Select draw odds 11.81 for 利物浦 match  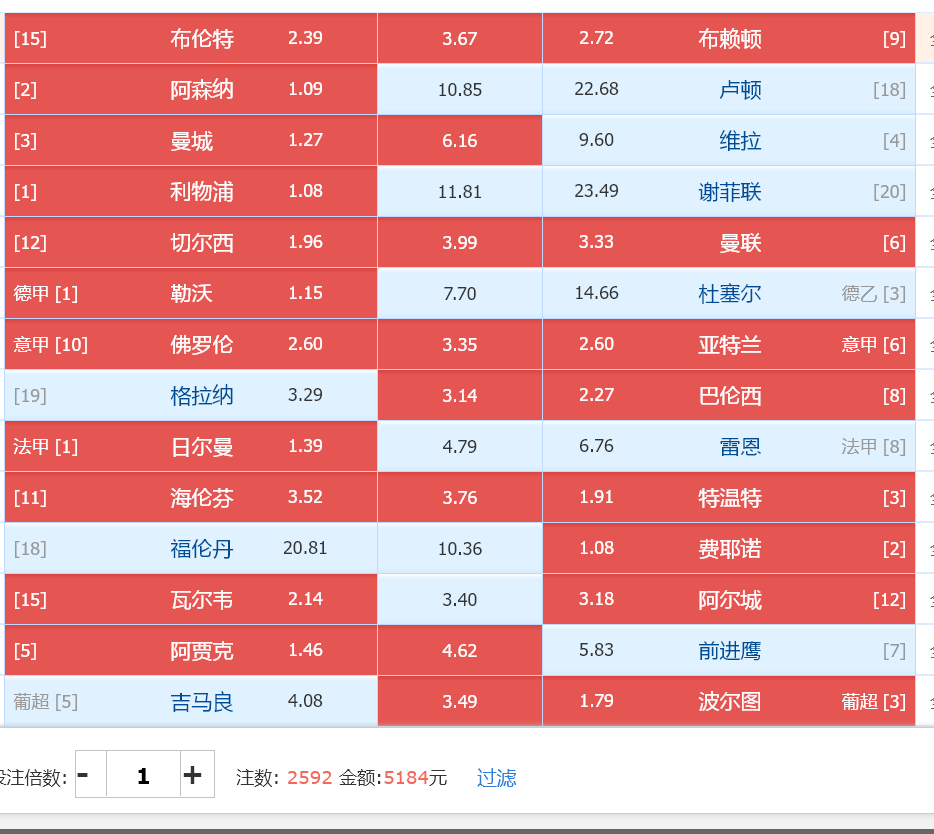(460, 191)
